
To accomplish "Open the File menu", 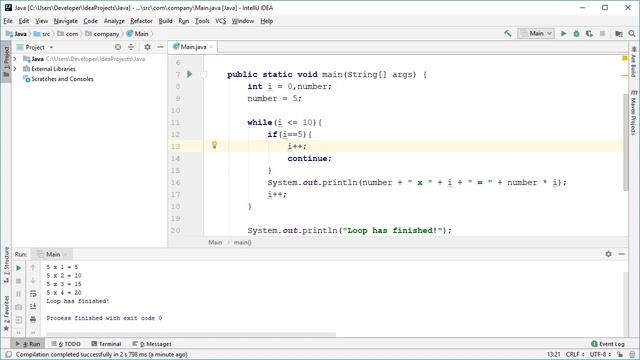I will 8,21.
